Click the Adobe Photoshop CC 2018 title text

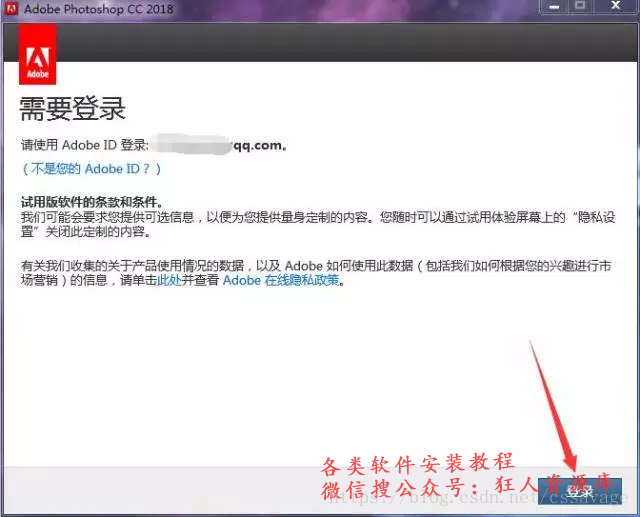pyautogui.click(x=98, y=9)
